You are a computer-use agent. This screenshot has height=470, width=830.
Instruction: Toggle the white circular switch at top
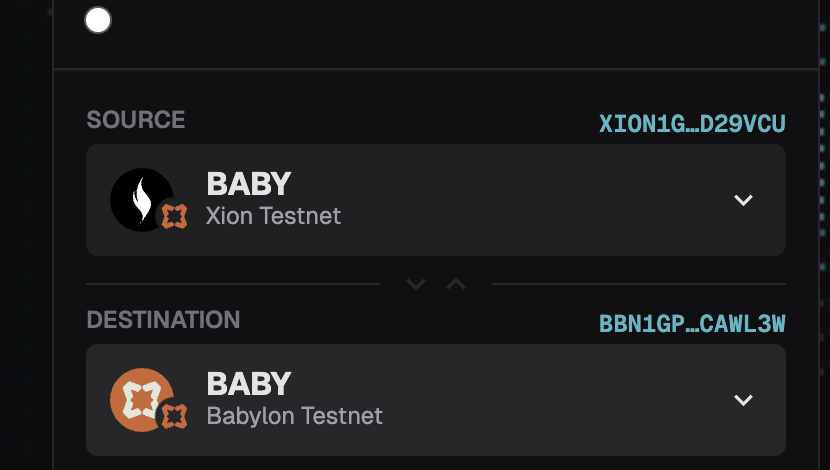(98, 20)
